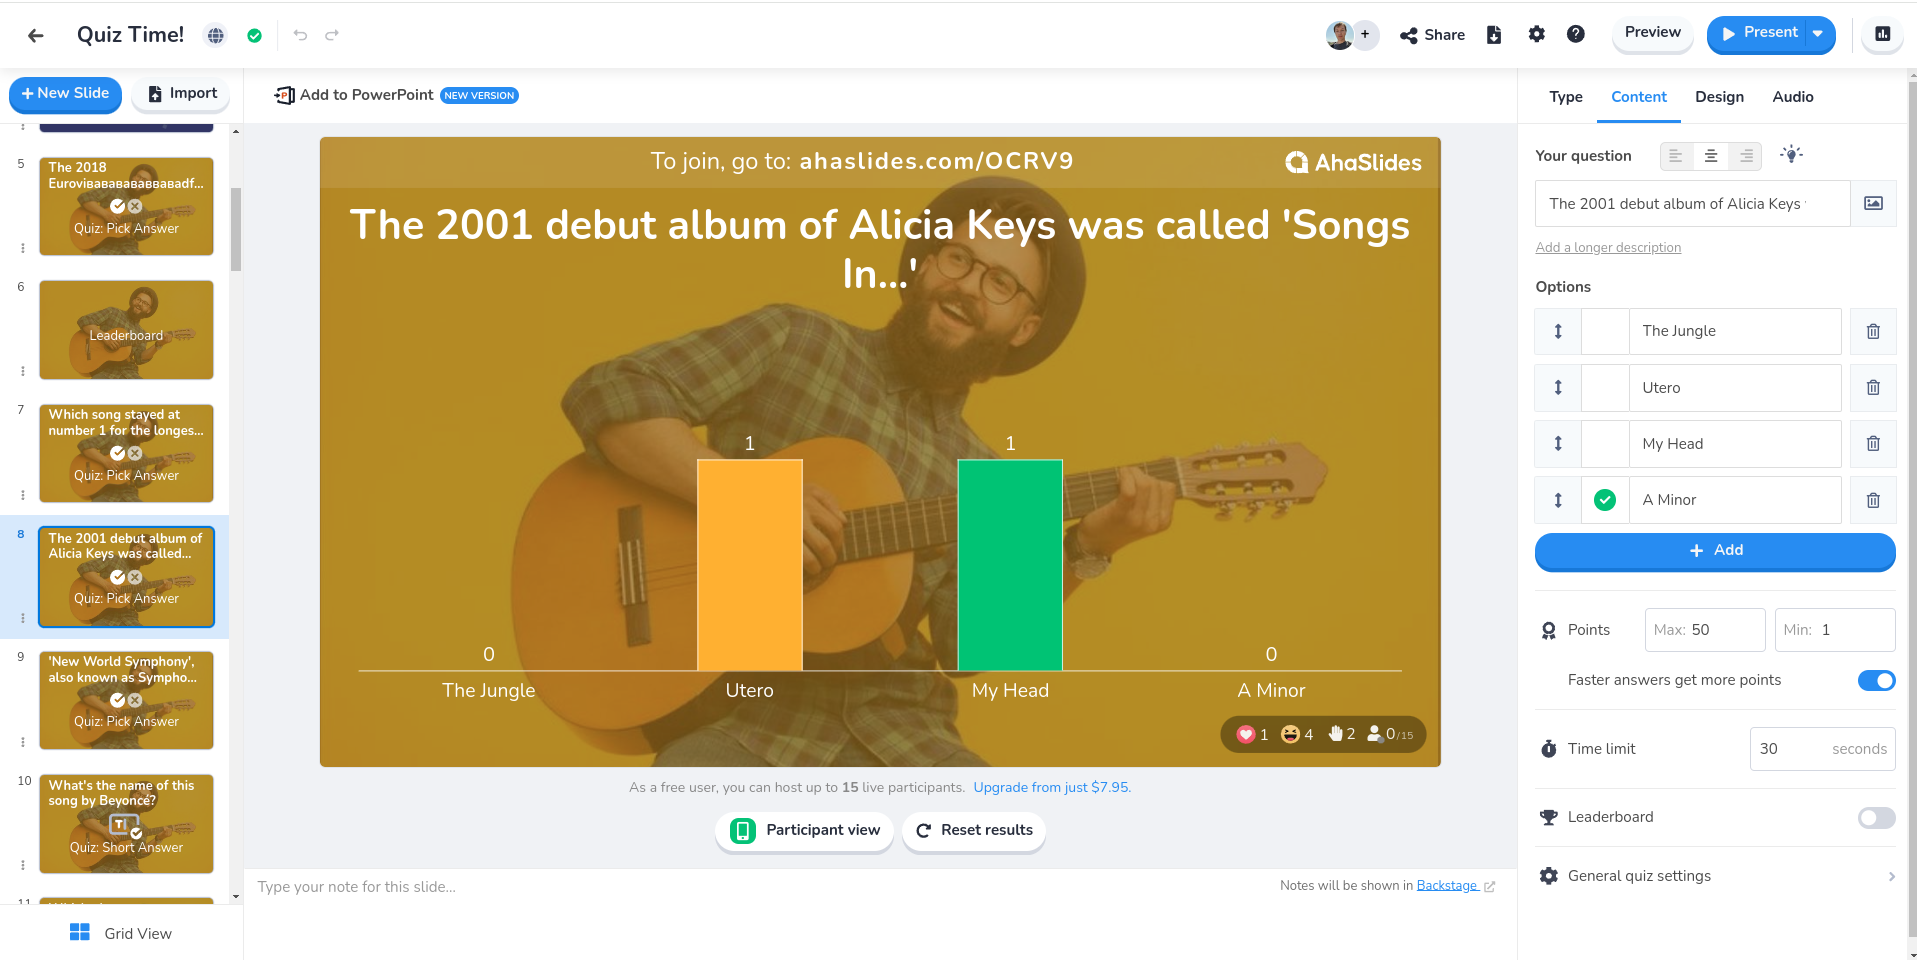Viewport: 1917px width, 960px height.
Task: Mark 'Utero' as the correct answer
Action: coord(1605,388)
